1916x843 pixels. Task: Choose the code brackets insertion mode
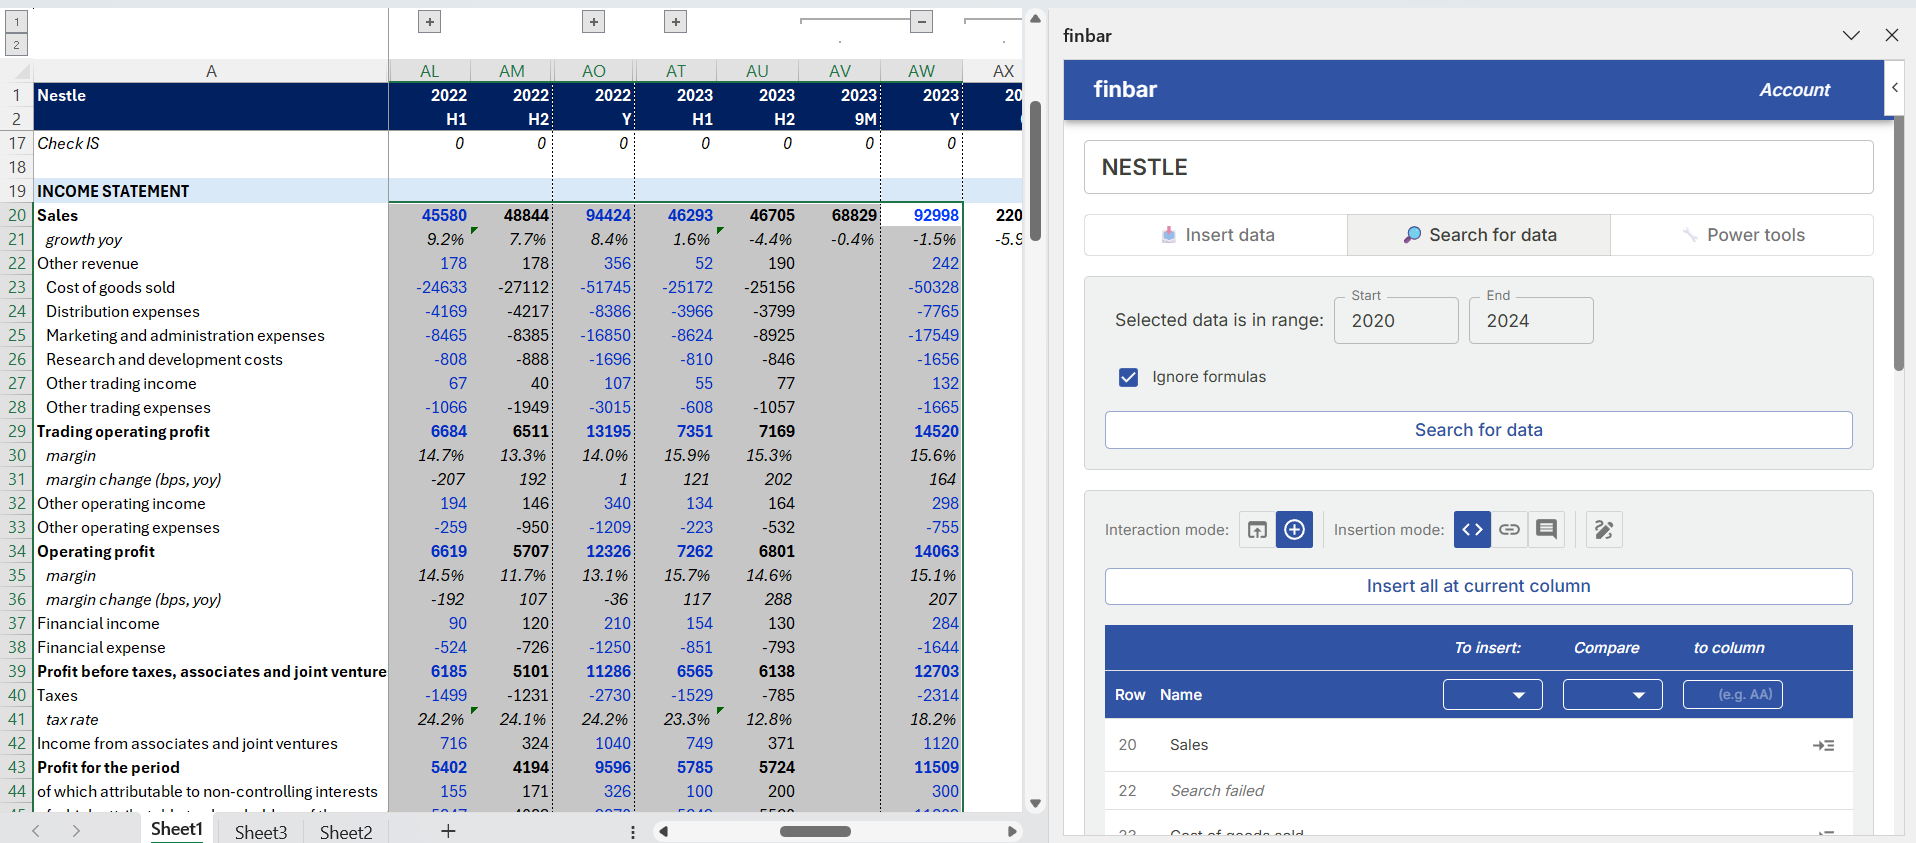click(x=1472, y=530)
